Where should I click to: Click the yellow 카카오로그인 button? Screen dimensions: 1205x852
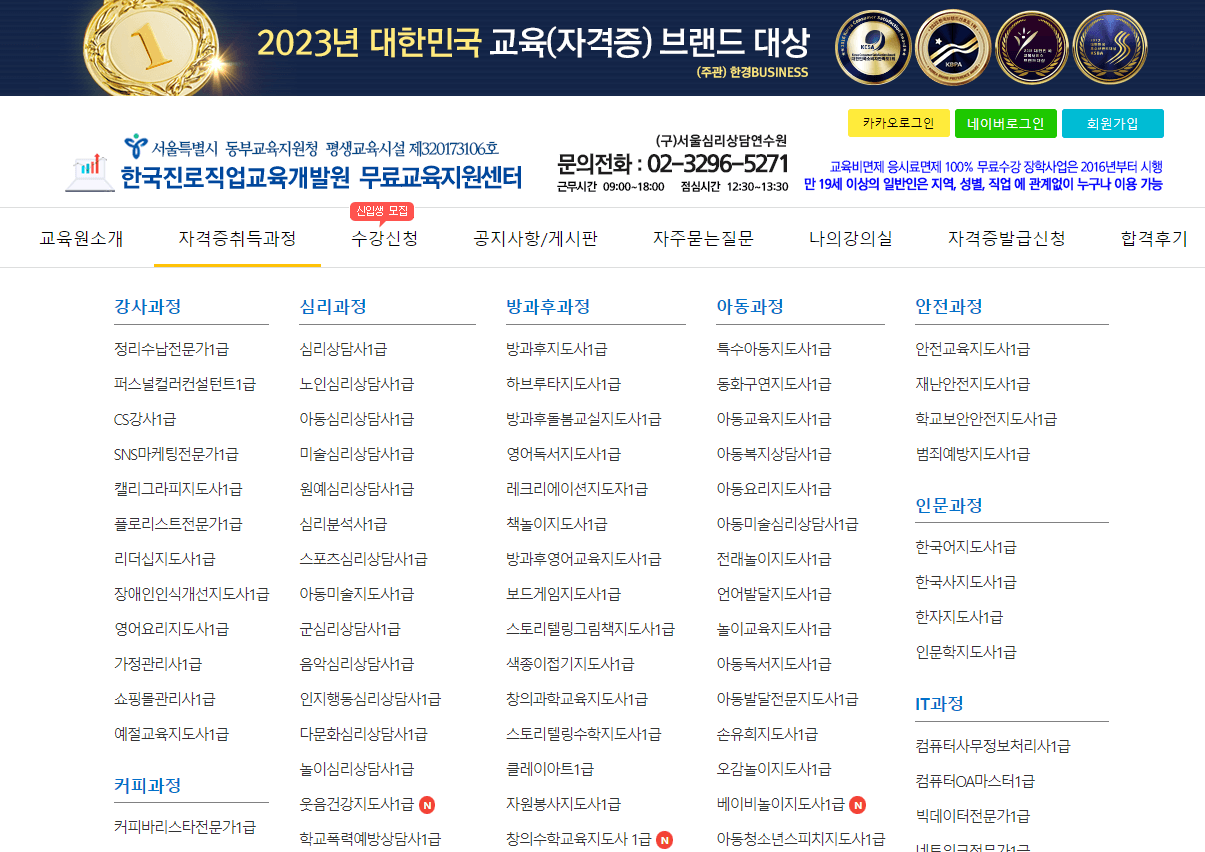(x=897, y=123)
